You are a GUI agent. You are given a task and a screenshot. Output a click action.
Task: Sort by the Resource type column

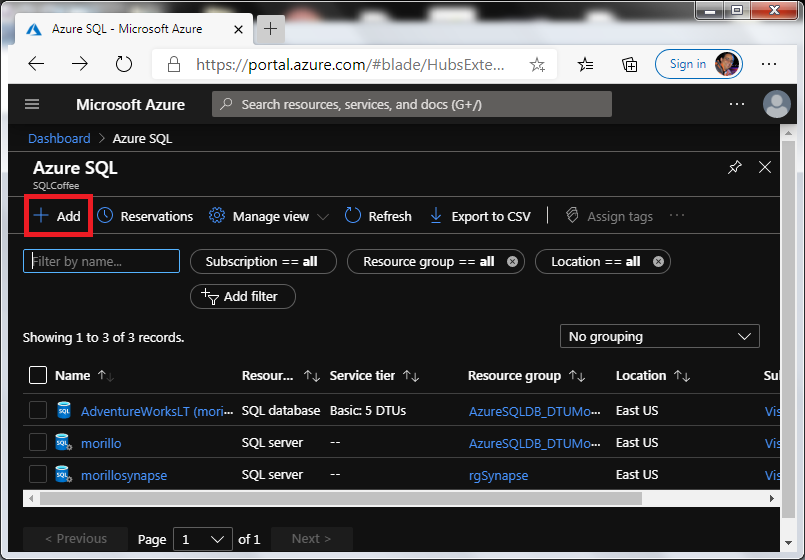[x=280, y=375]
